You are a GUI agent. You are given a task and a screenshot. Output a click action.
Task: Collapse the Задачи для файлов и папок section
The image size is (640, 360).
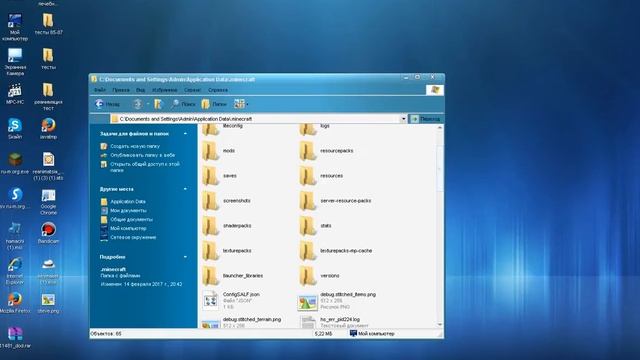click(x=185, y=133)
